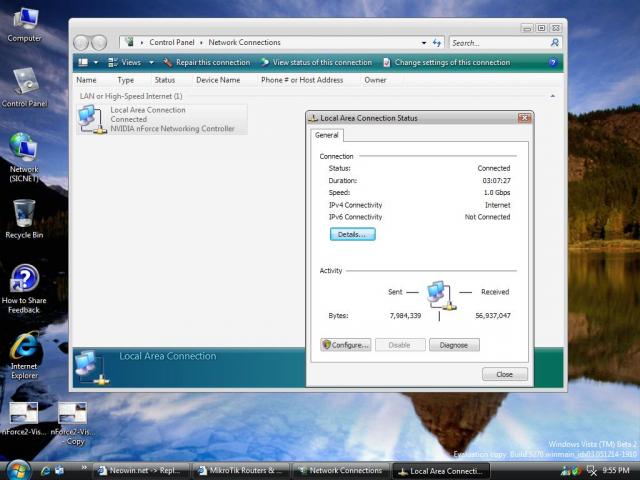The image size is (640, 480).
Task: Open the Views dropdown arrow
Action: 151,62
